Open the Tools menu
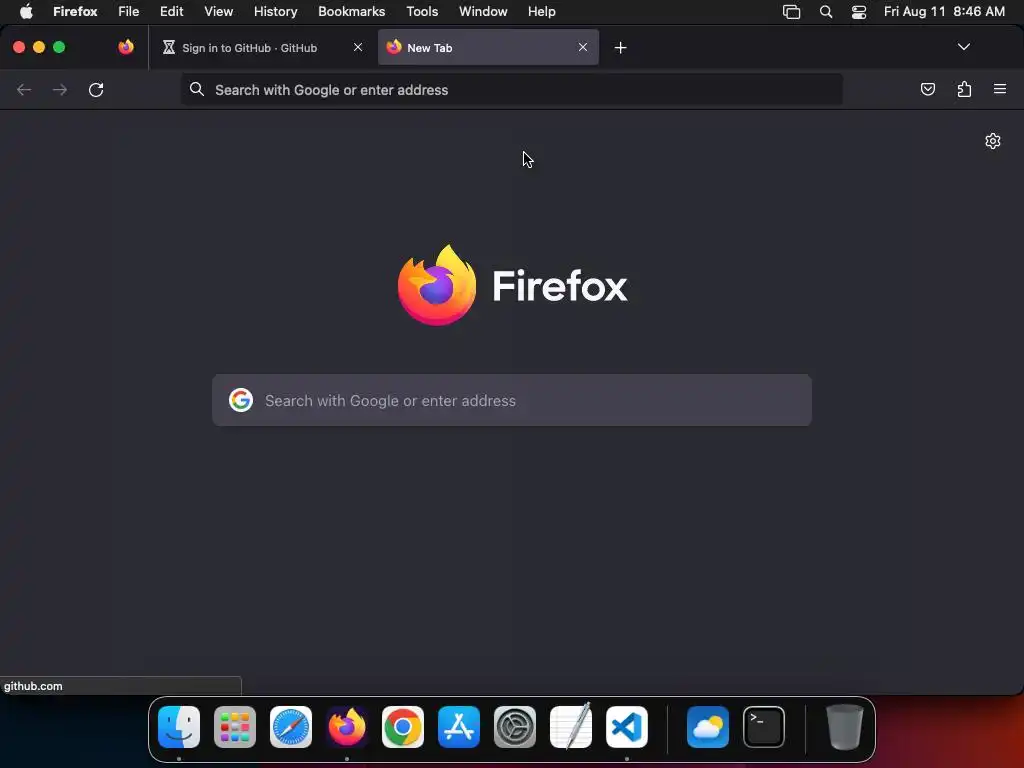The width and height of the screenshot is (1024, 768). click(422, 11)
